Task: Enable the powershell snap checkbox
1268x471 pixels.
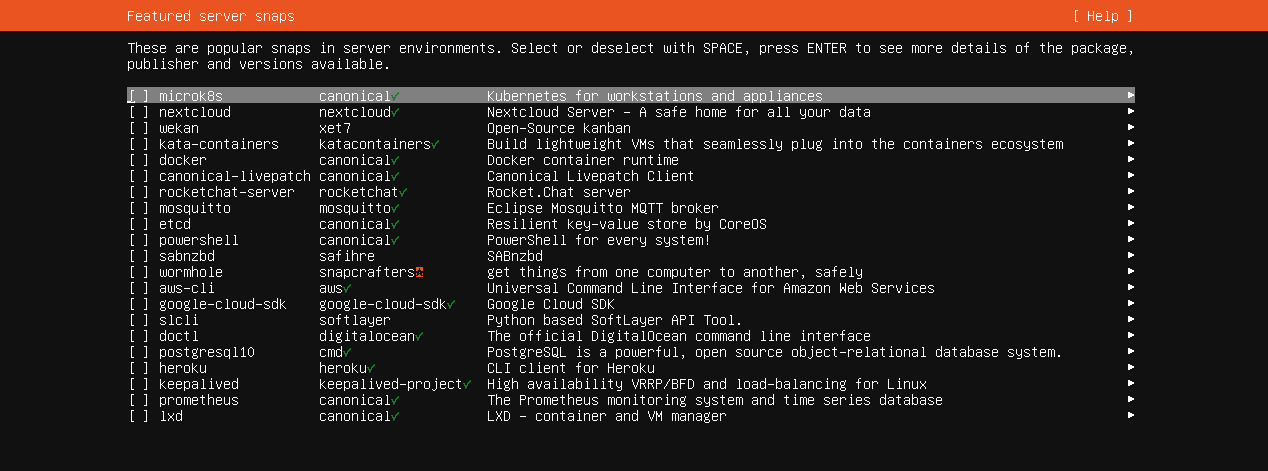Action: (139, 240)
